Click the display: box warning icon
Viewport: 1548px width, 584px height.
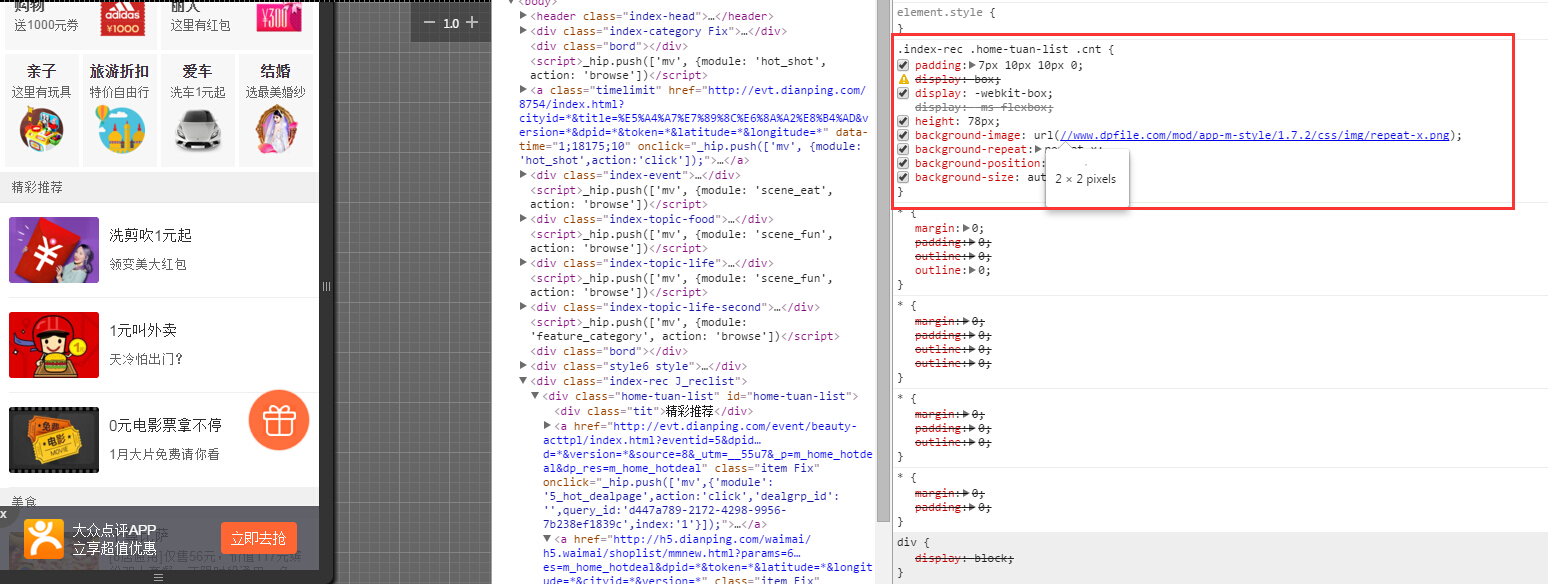pos(904,79)
